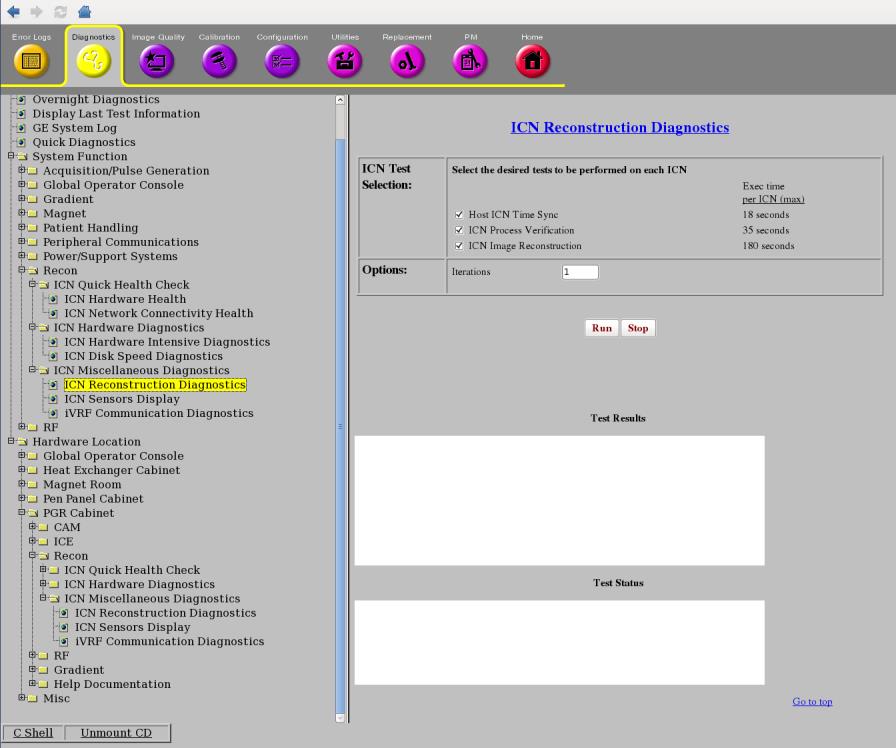This screenshot has height=748, width=896.
Task: Click the Image Quality toolbar icon
Action: [x=158, y=62]
